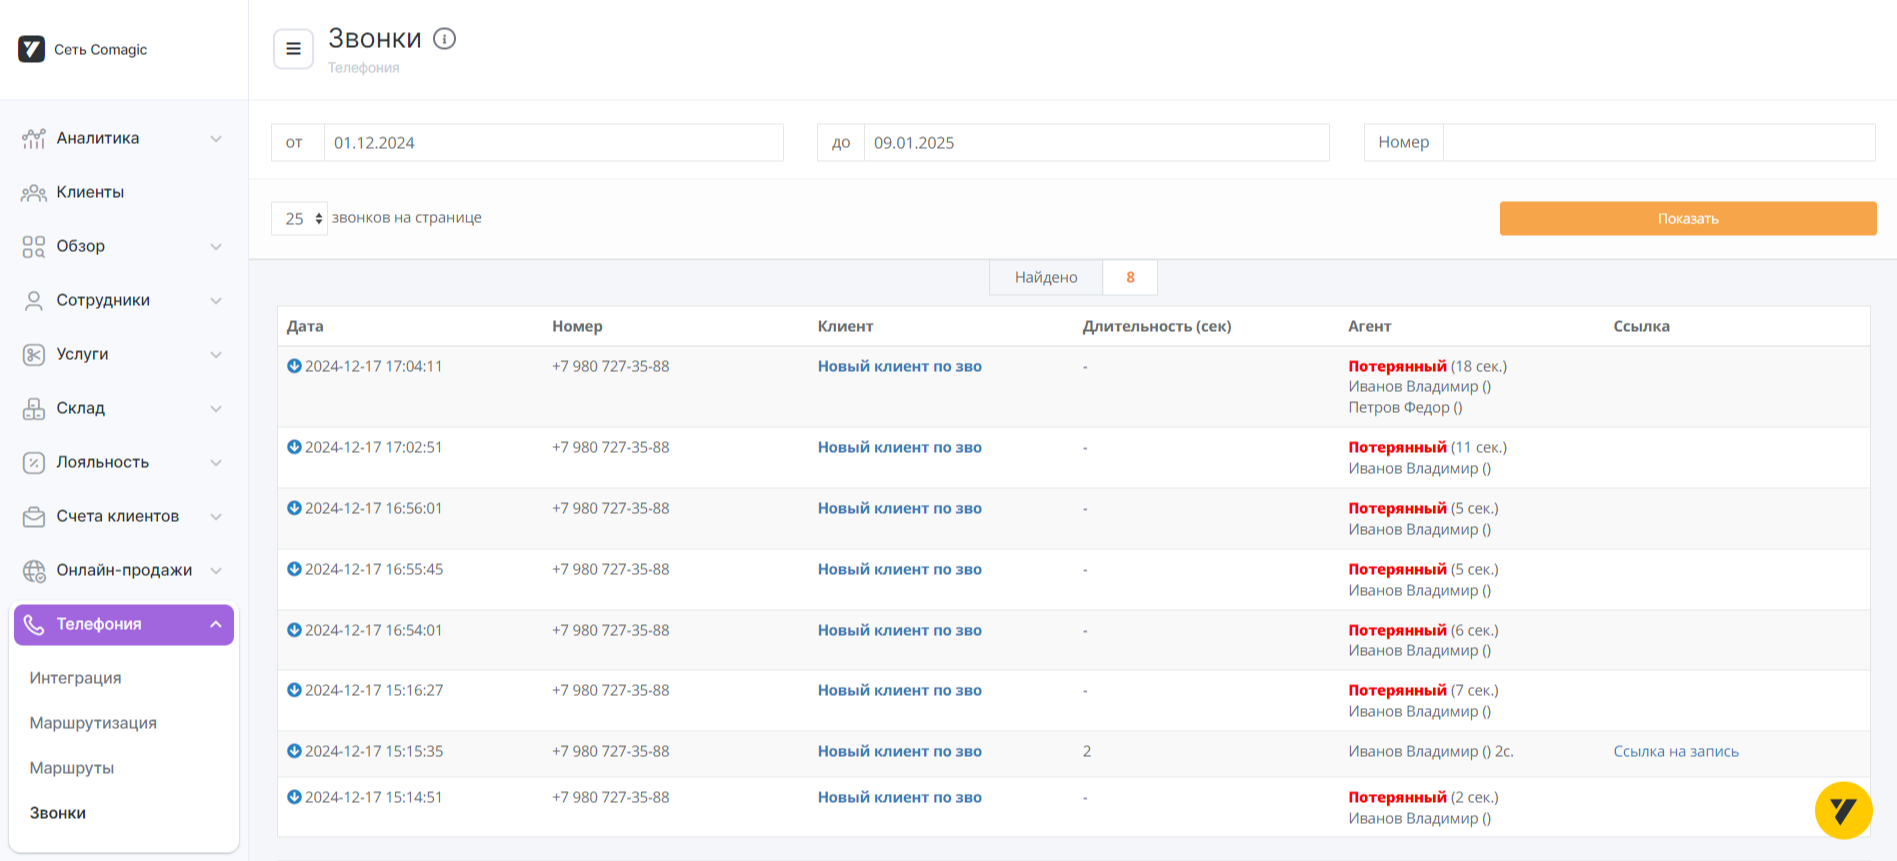The height and width of the screenshot is (861, 1897).
Task: Open Ссылка на запись recording link
Action: point(1676,751)
